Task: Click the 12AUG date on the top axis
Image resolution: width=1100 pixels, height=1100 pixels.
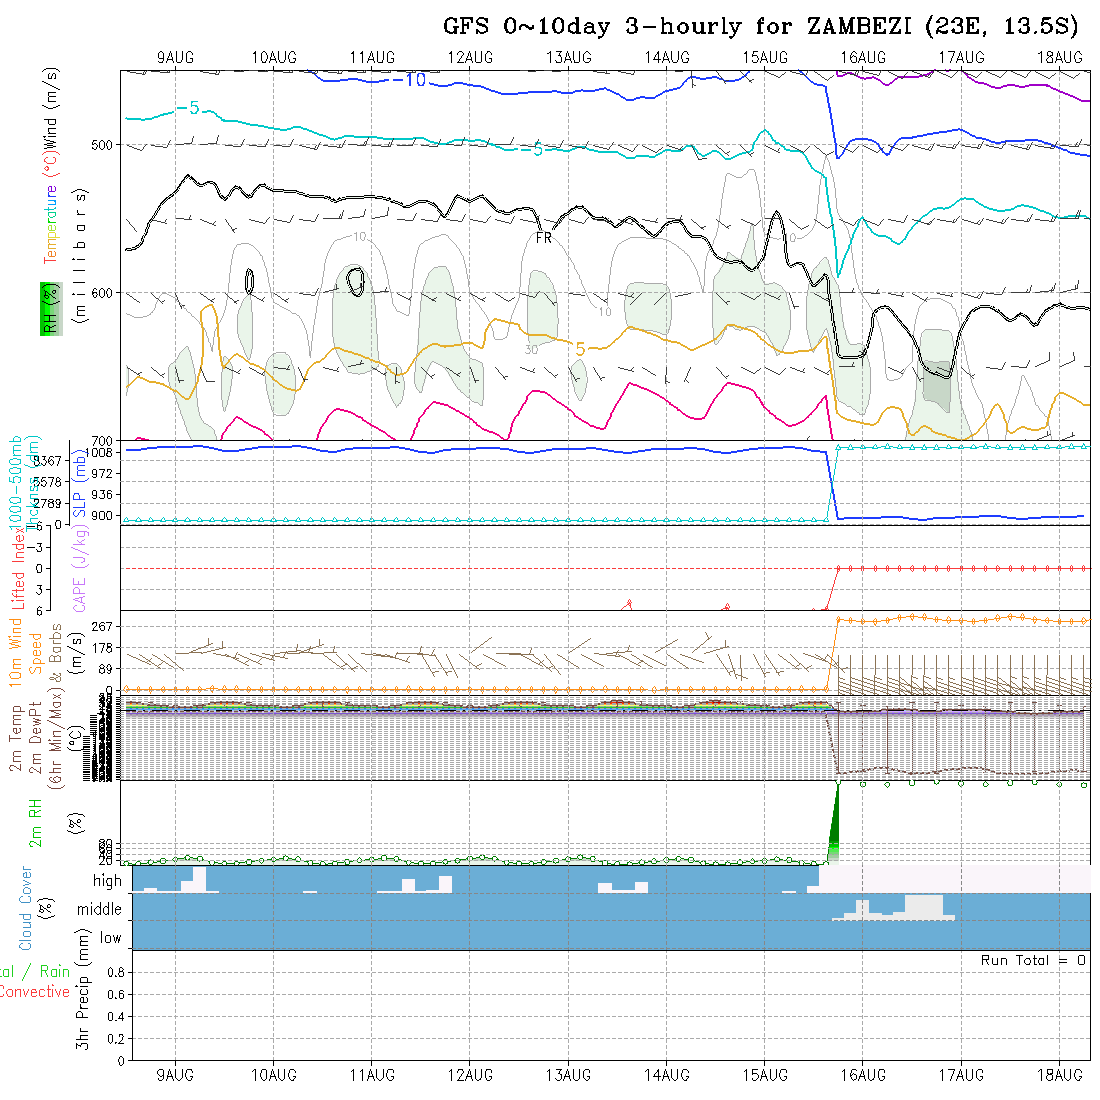Action: click(470, 58)
